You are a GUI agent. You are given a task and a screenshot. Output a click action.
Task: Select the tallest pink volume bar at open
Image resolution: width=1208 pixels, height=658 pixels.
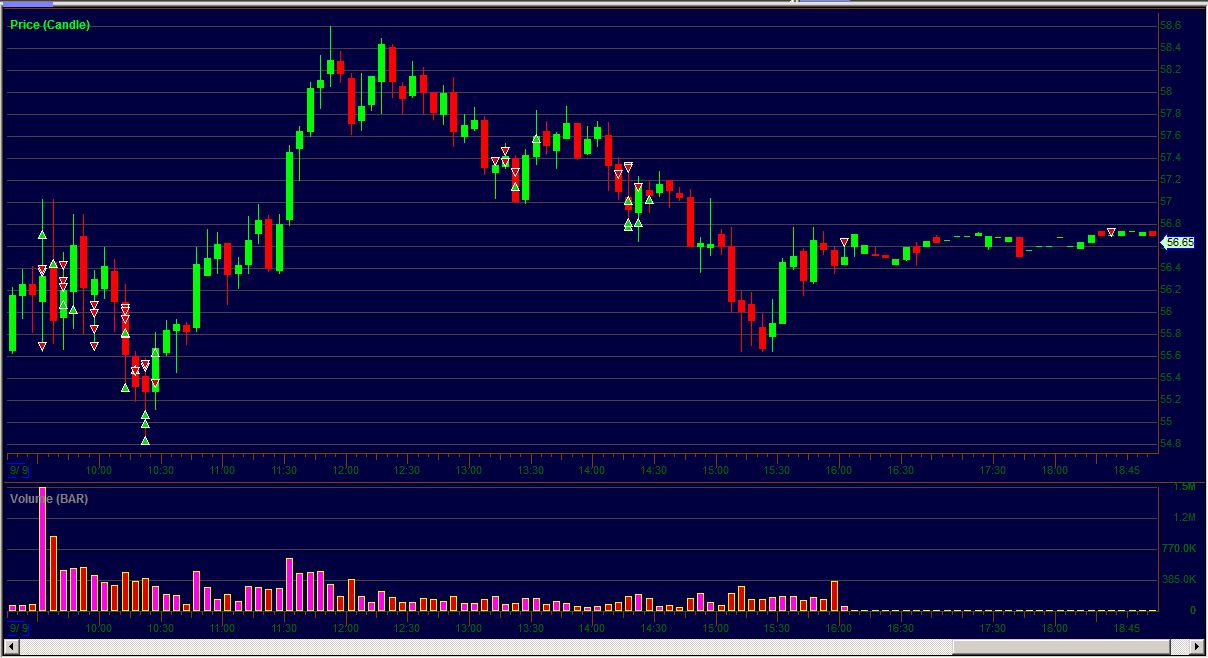(42, 549)
